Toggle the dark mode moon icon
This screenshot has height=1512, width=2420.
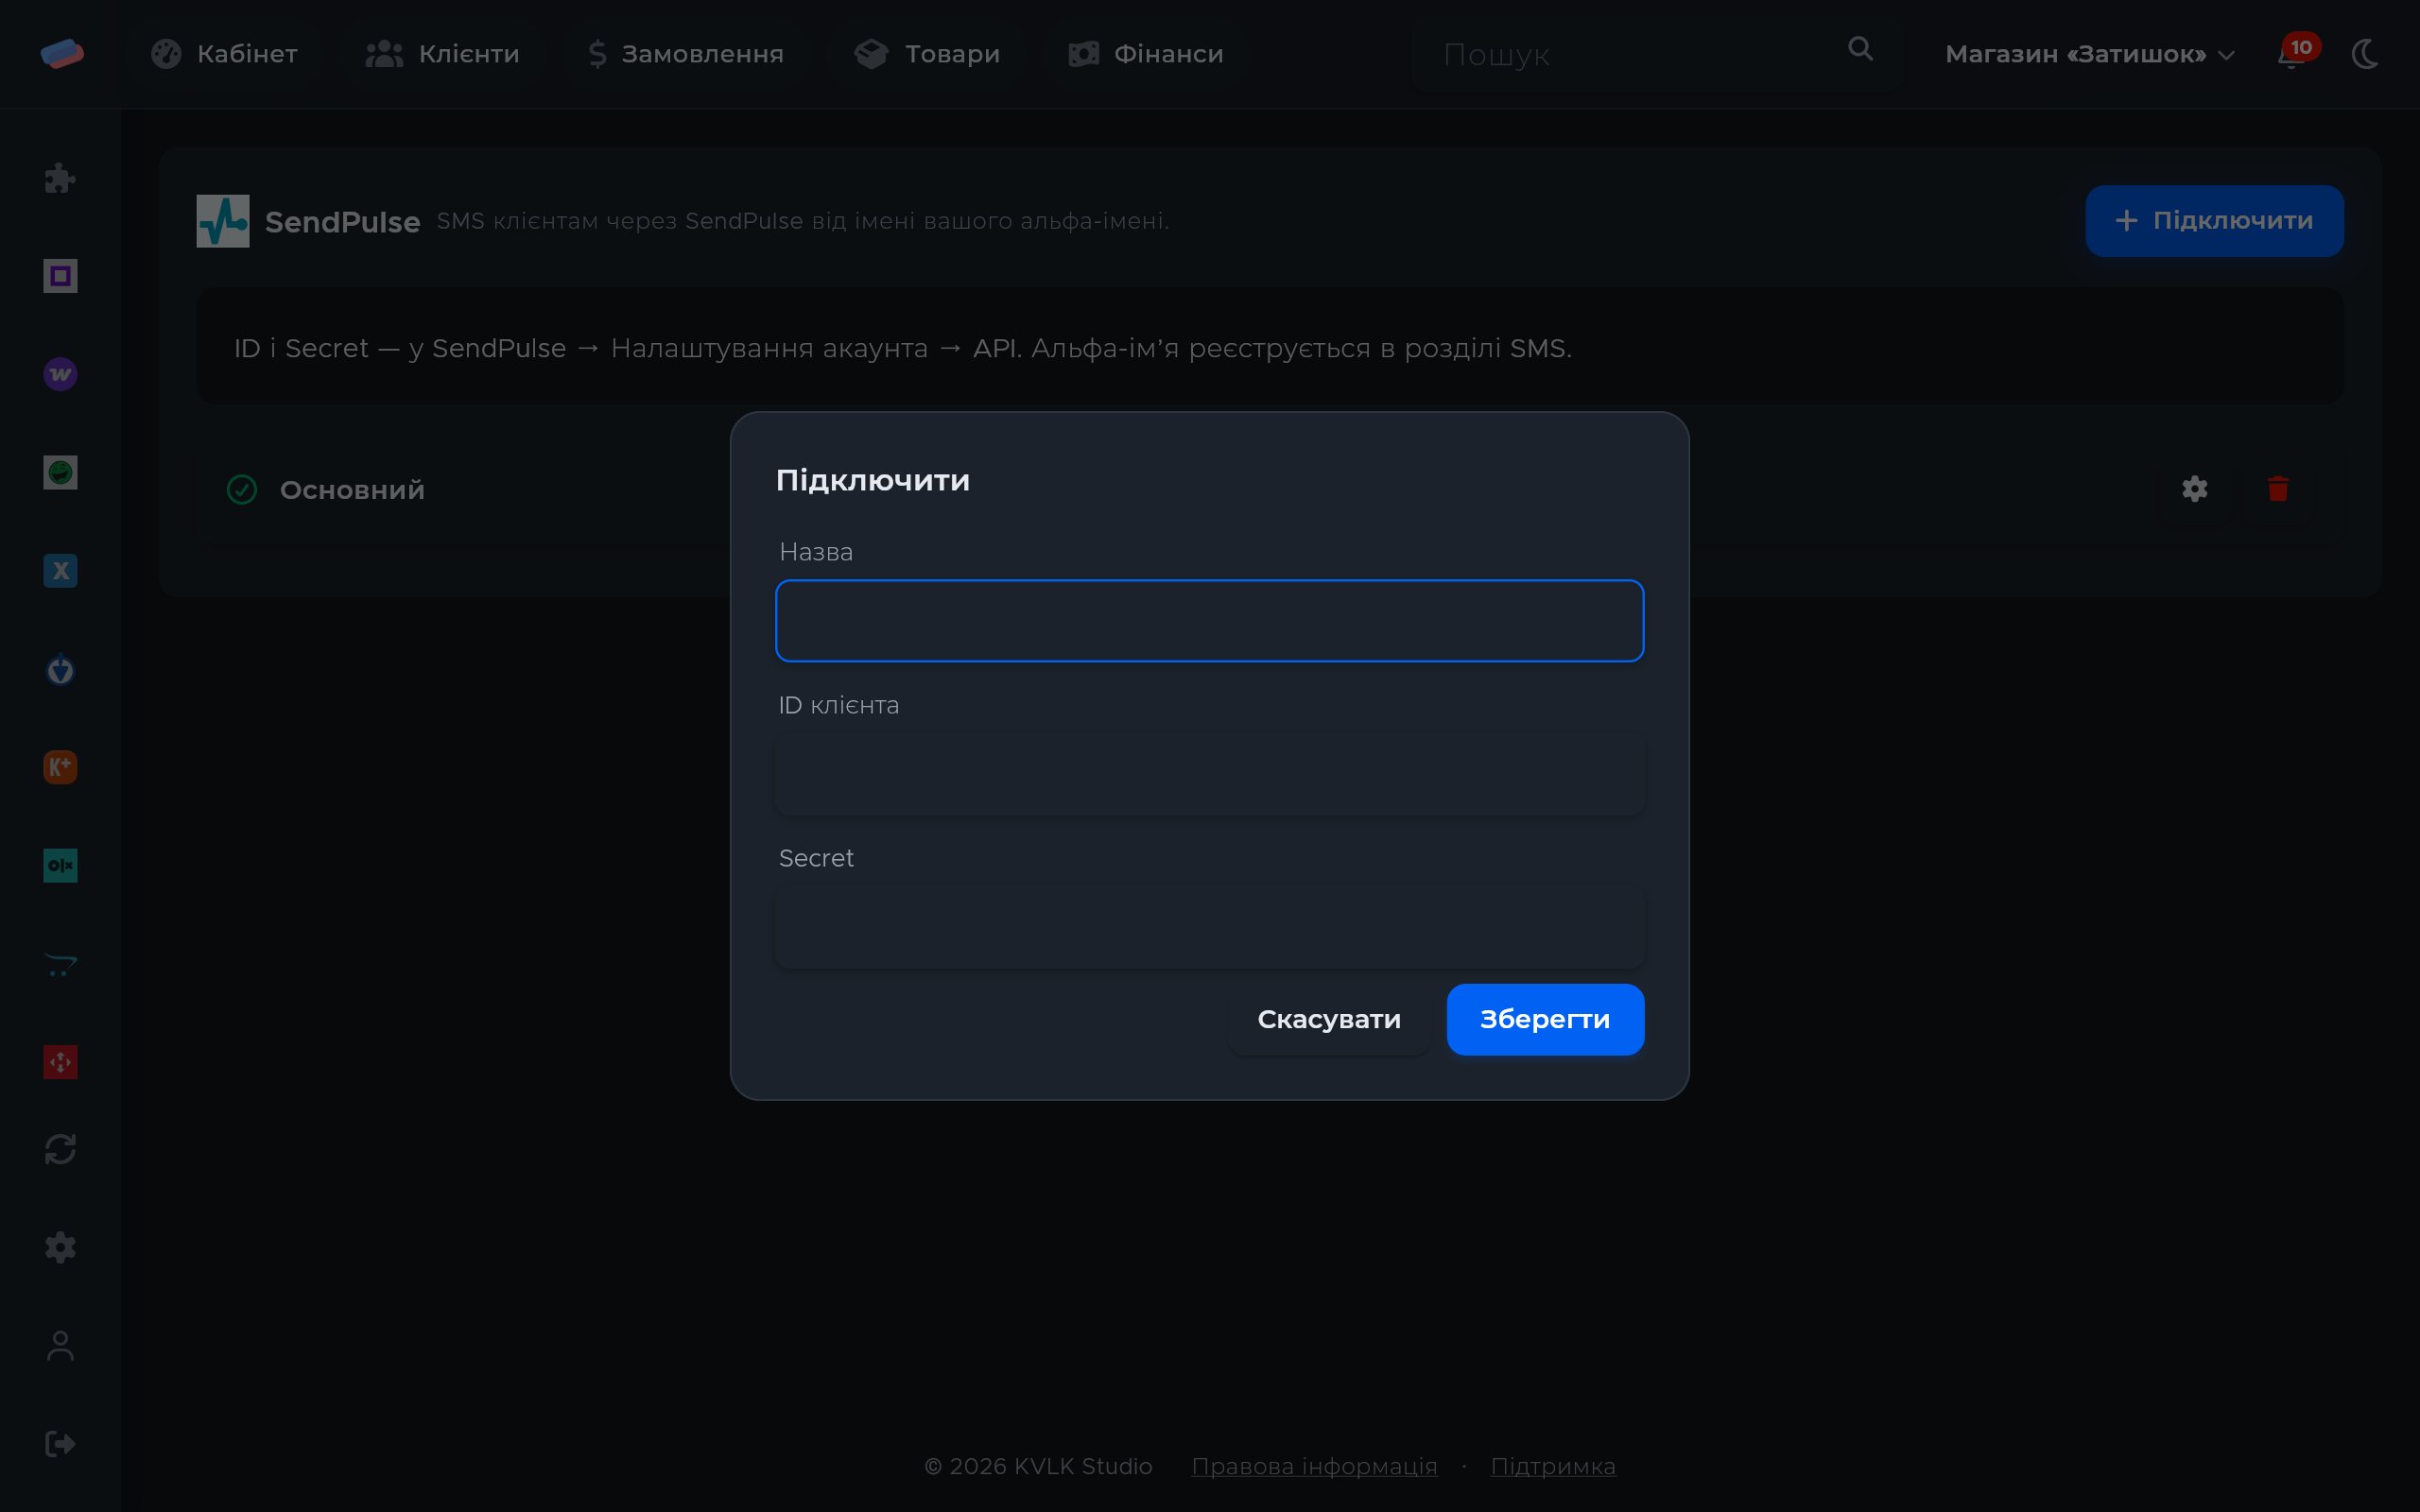point(2365,54)
